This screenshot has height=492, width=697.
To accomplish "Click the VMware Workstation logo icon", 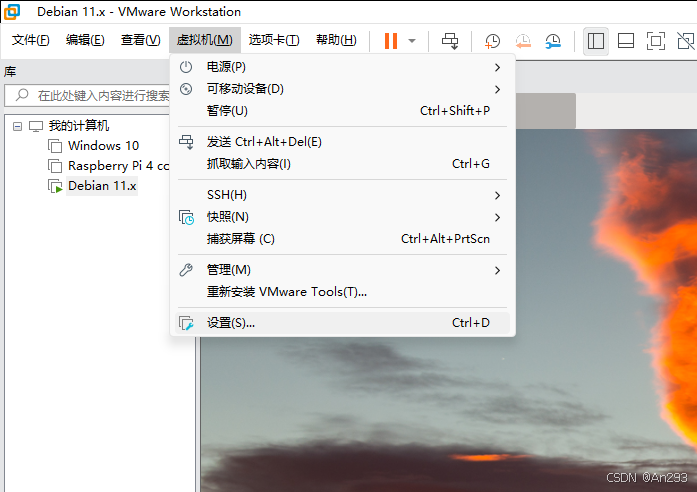I will coord(12,12).
